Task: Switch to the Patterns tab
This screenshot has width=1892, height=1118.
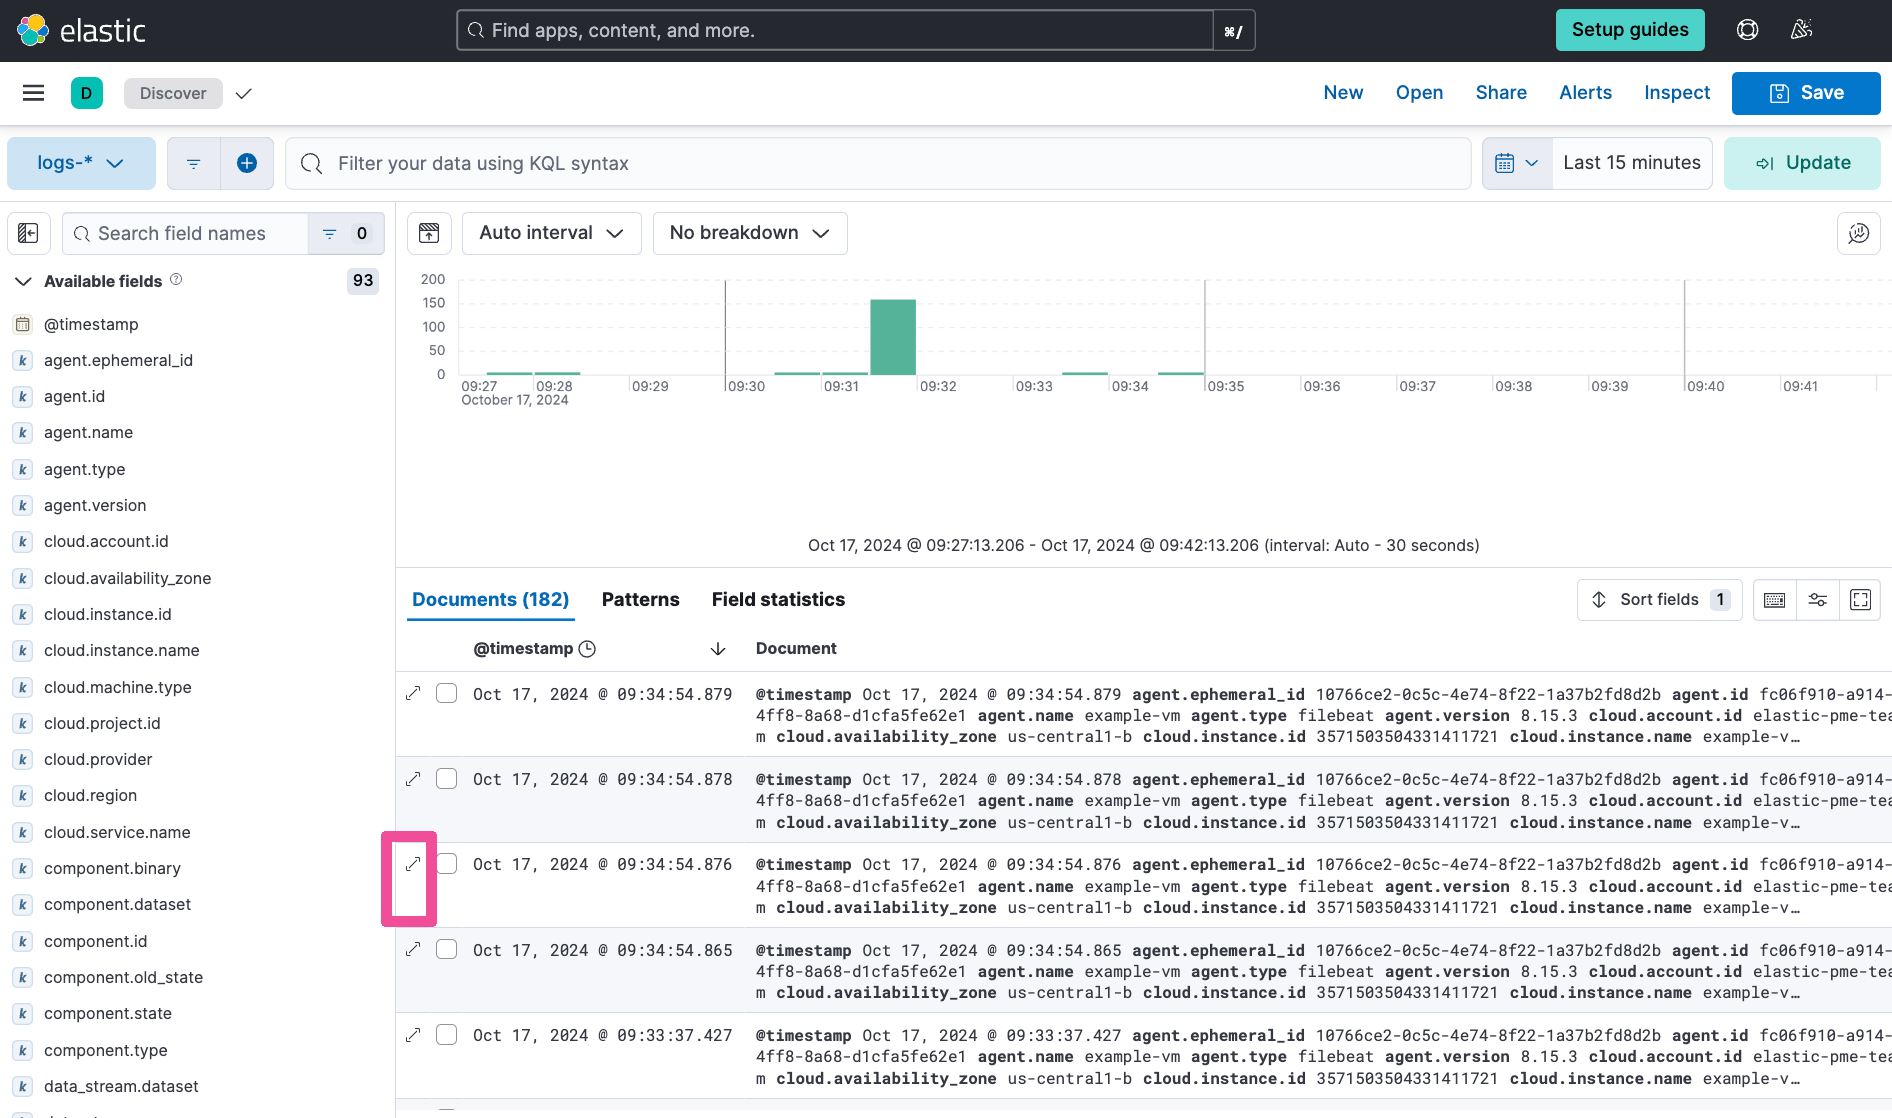Action: coord(641,599)
